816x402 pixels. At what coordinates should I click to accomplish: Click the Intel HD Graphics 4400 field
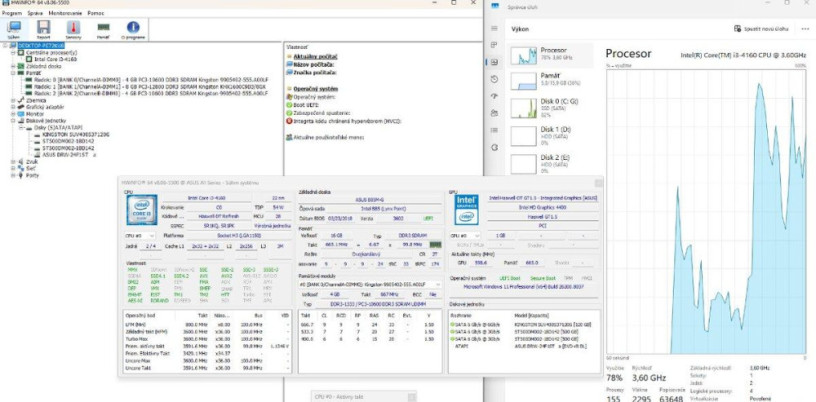click(543, 208)
